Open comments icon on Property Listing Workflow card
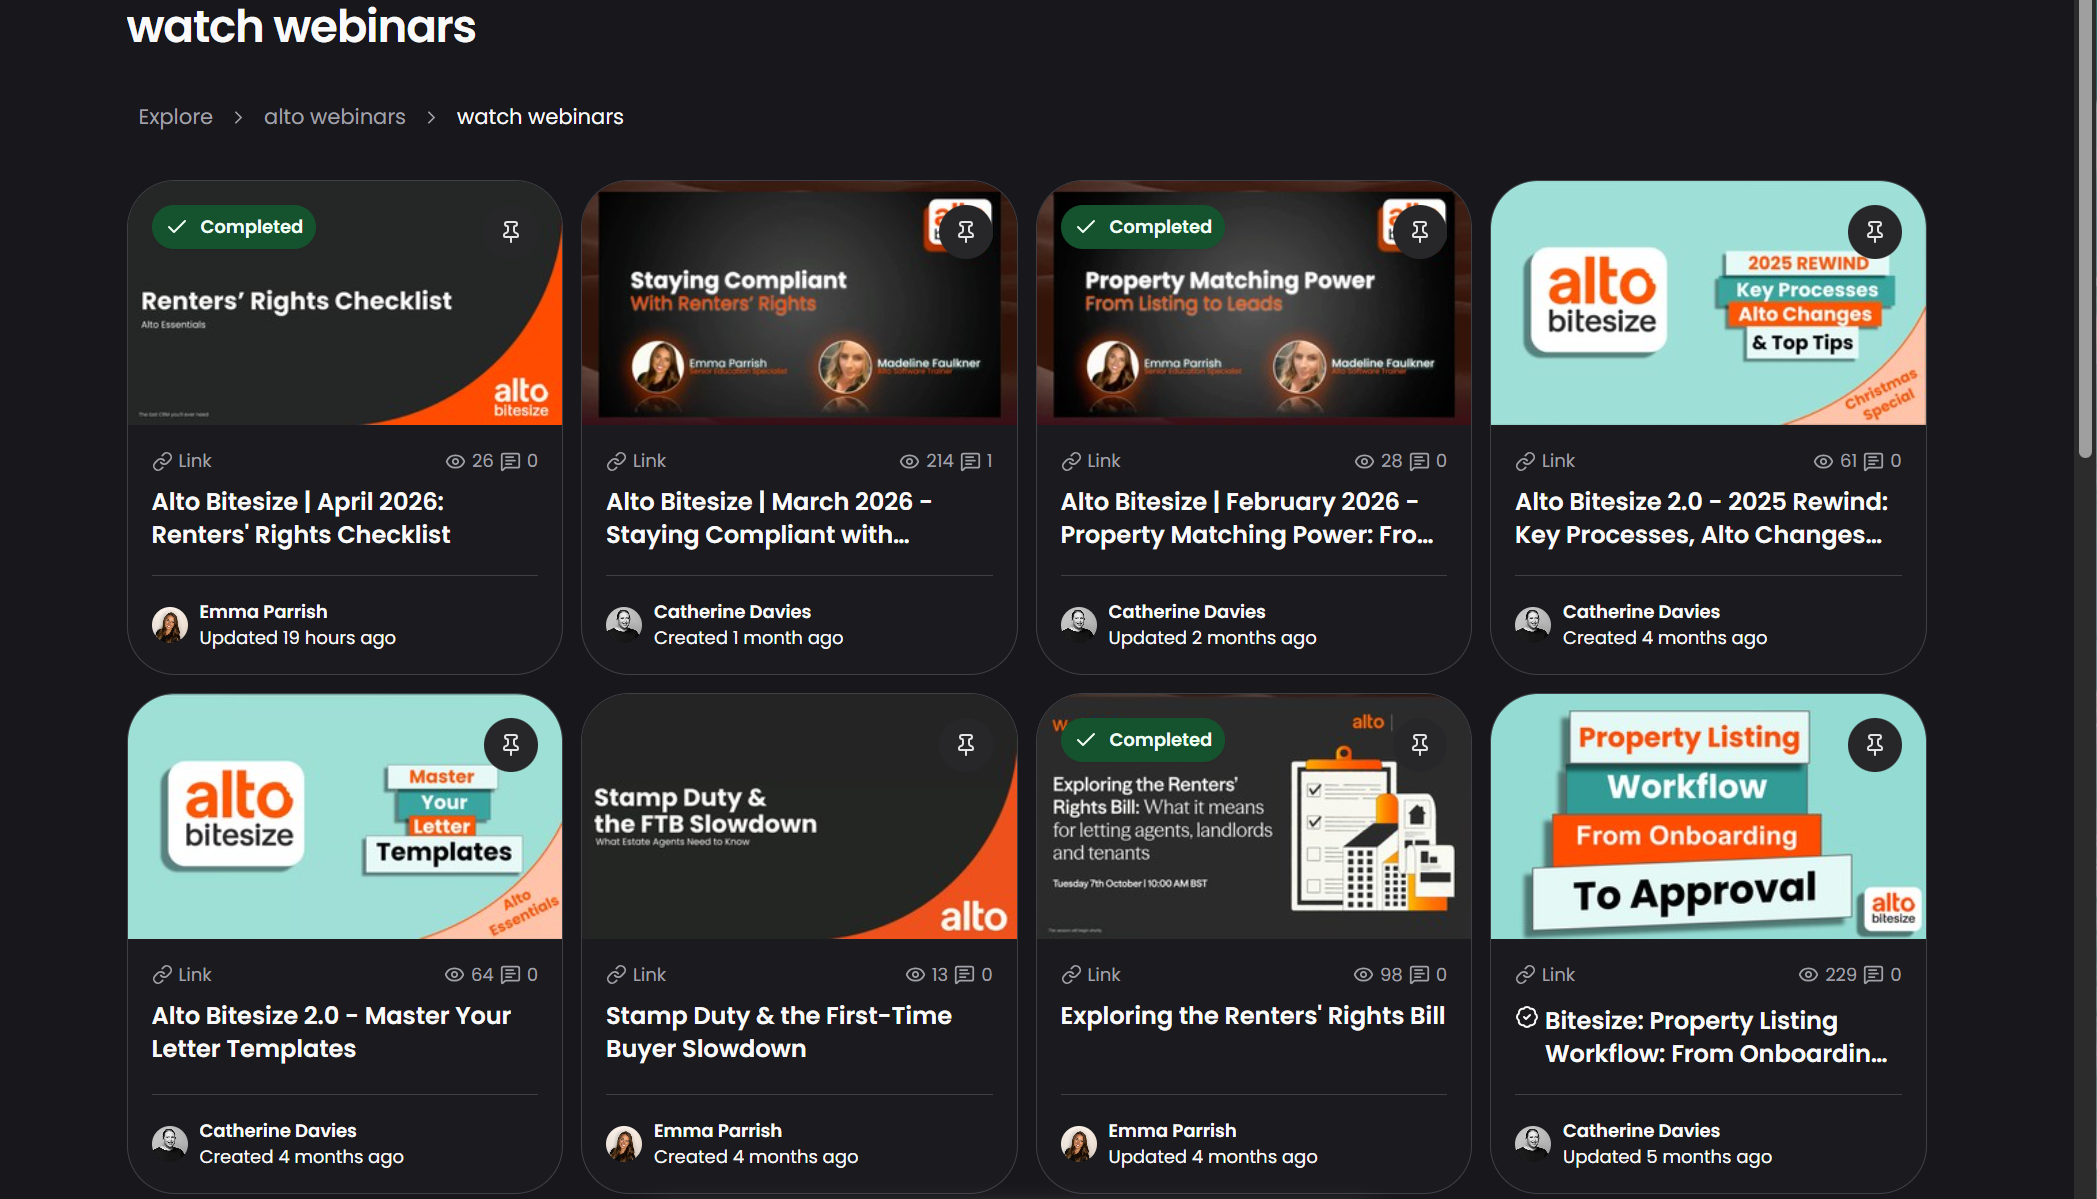The image size is (2097, 1199). tap(1874, 974)
